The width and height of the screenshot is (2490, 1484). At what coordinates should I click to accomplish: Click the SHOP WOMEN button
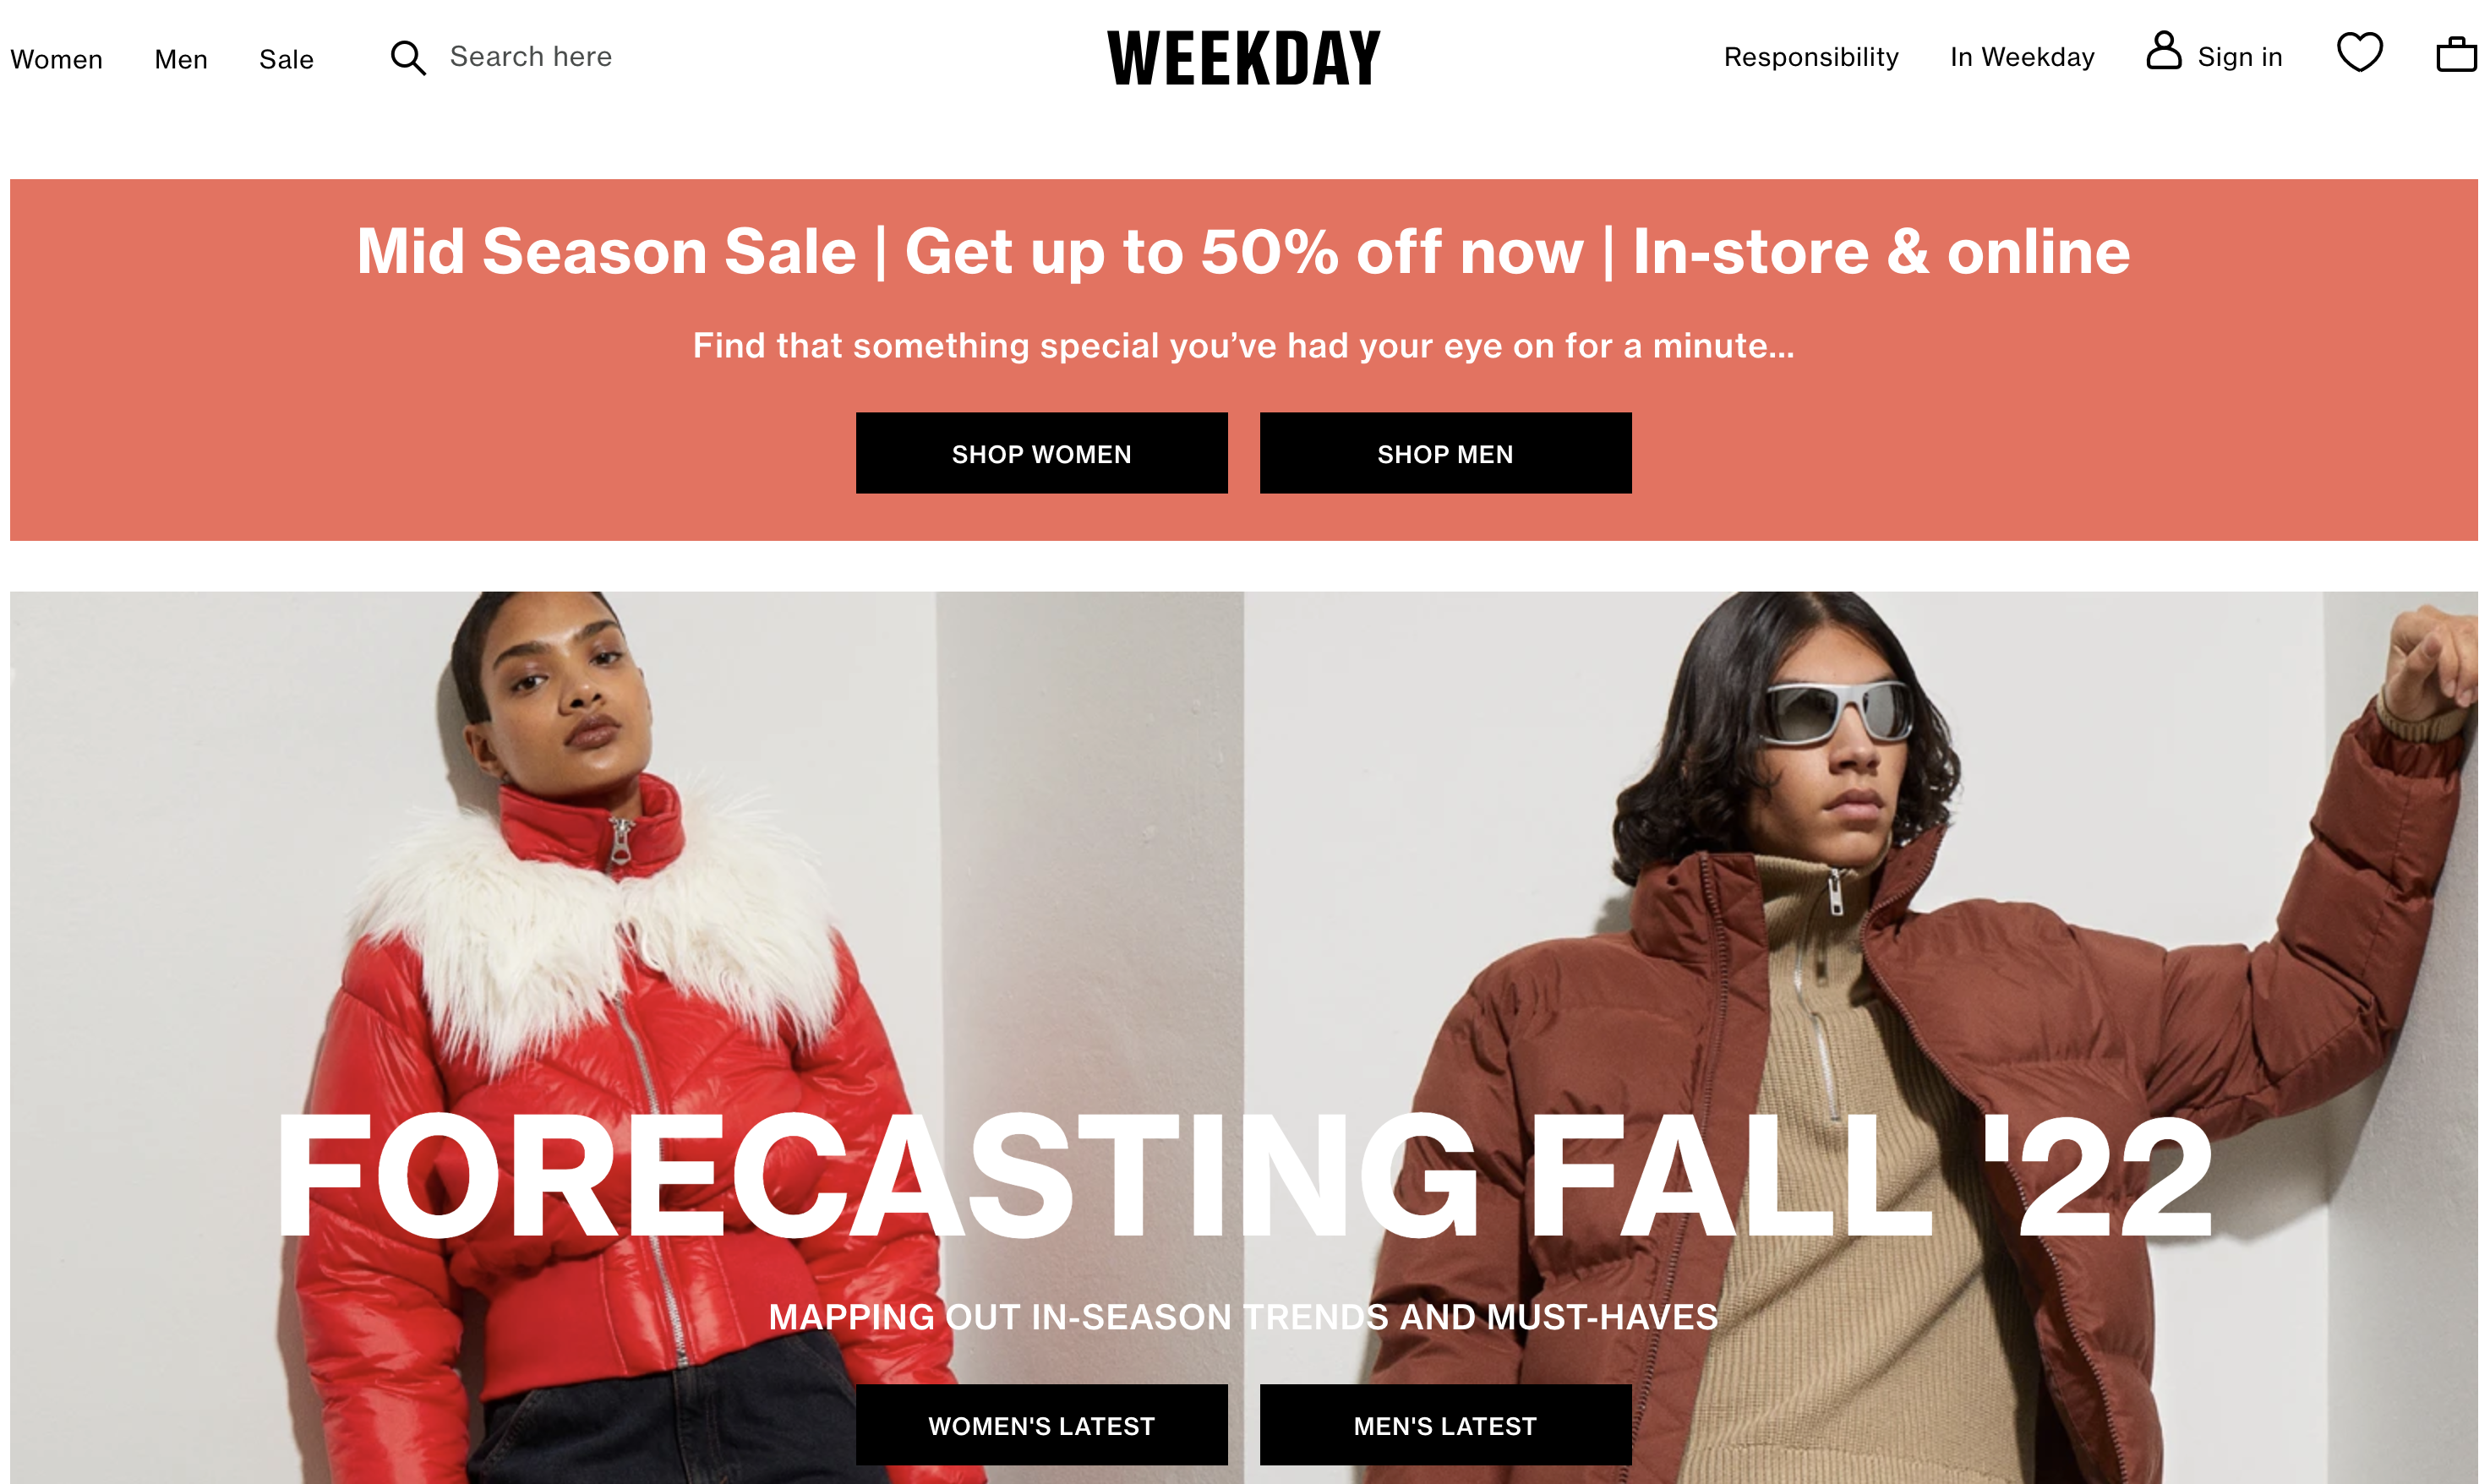[1042, 453]
